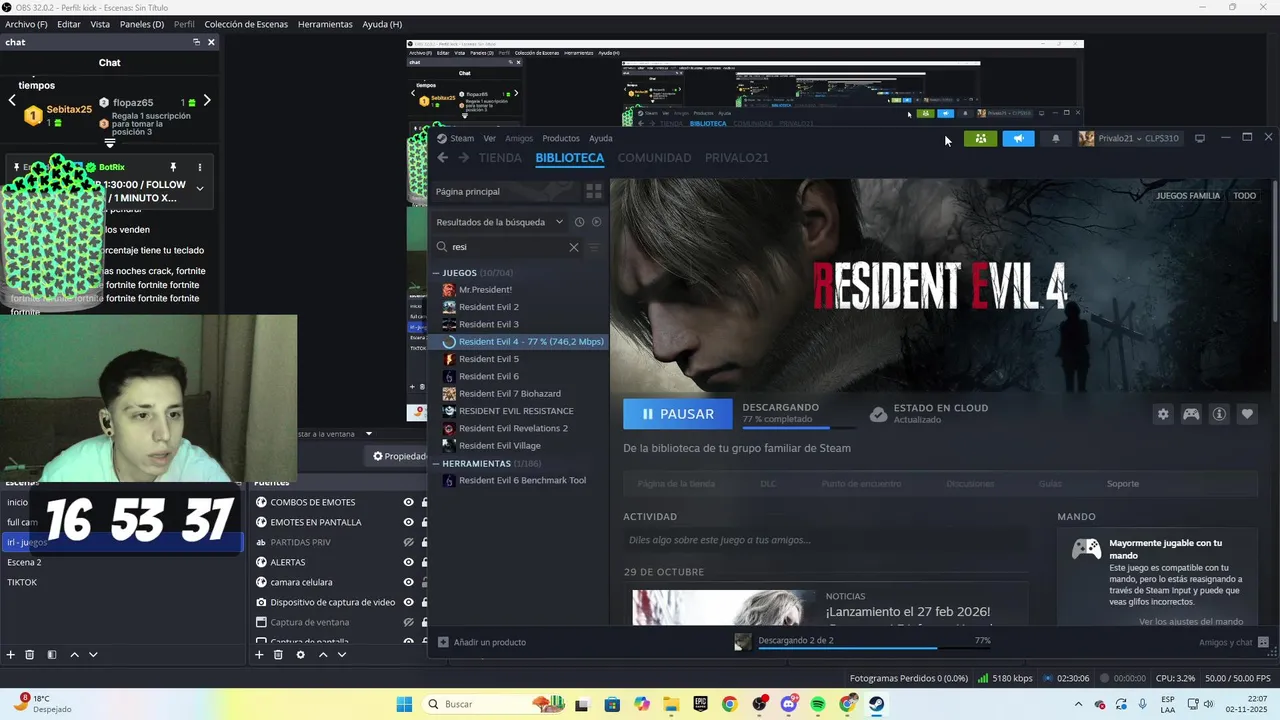Viewport: 1280px width, 720px height.
Task: Open Amigos y chat in Steam
Action: [1233, 642]
